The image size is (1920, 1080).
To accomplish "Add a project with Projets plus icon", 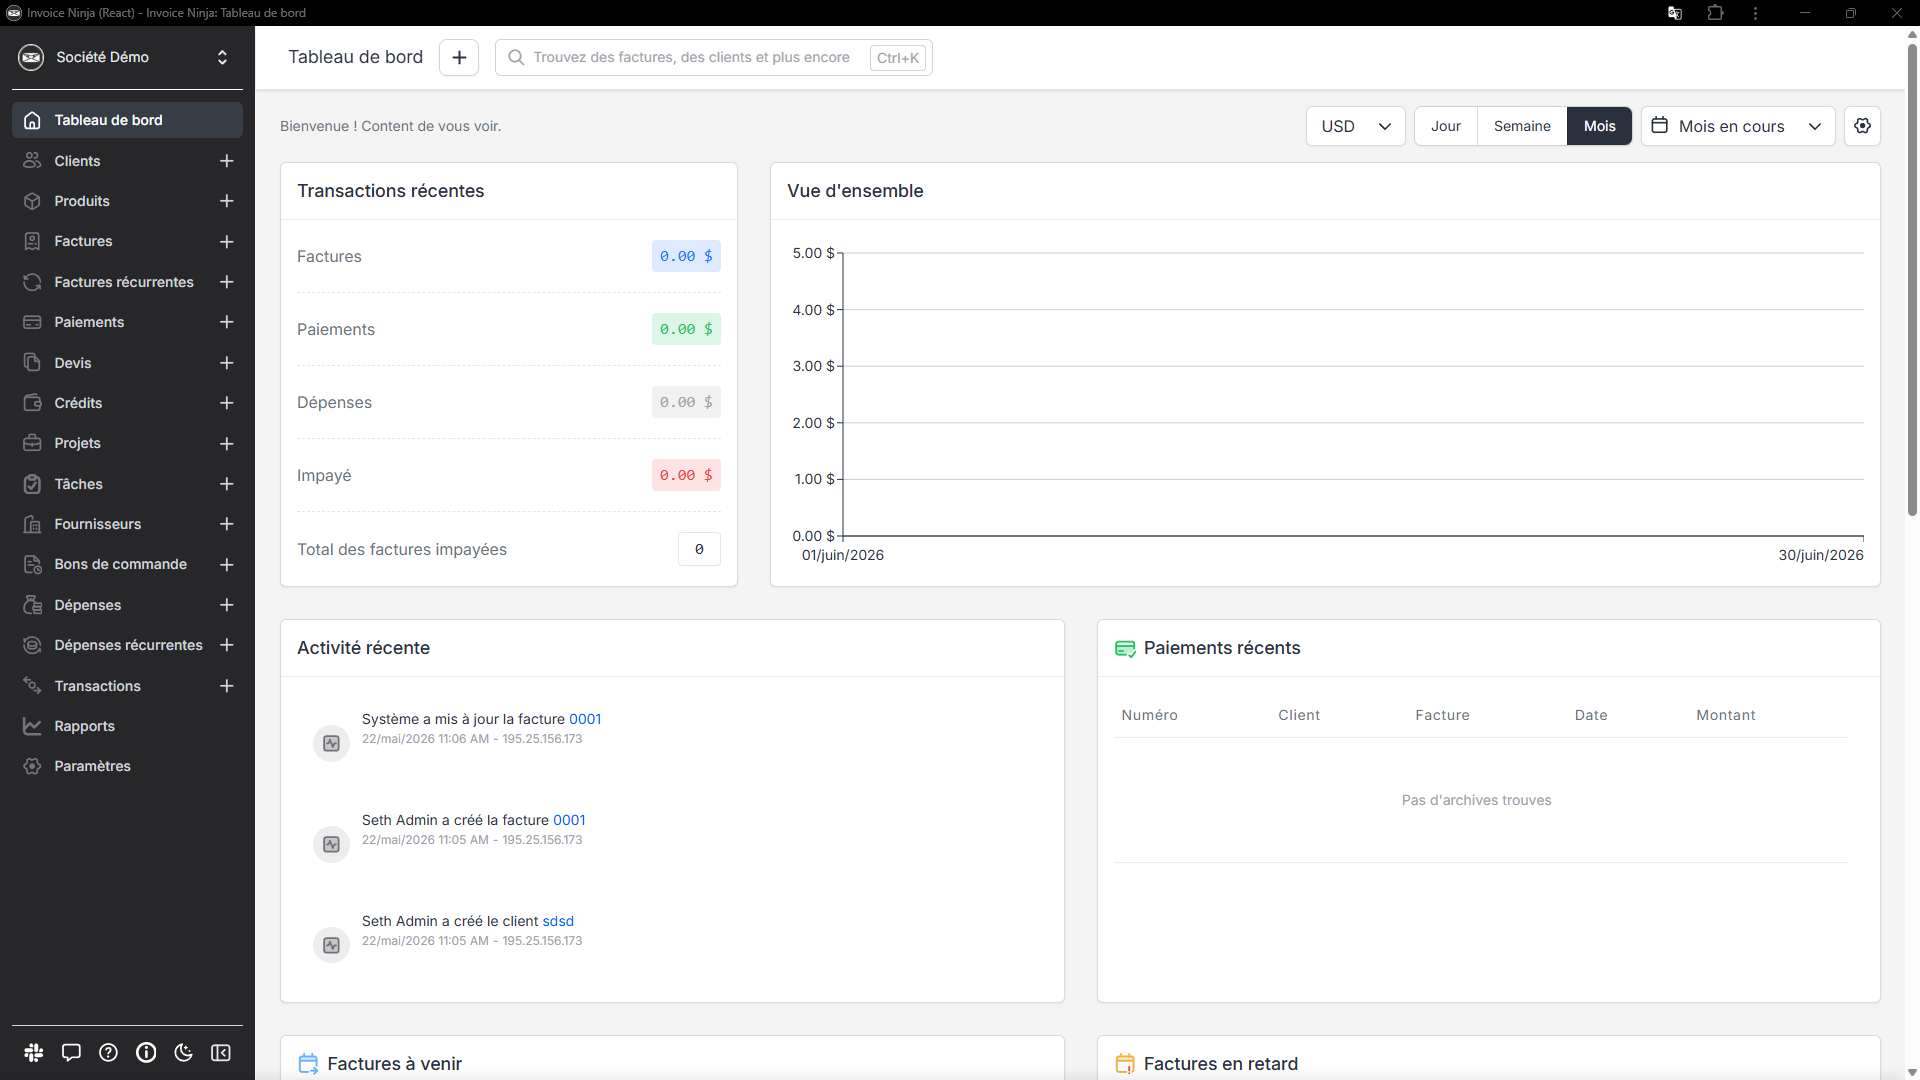I will (x=227, y=443).
